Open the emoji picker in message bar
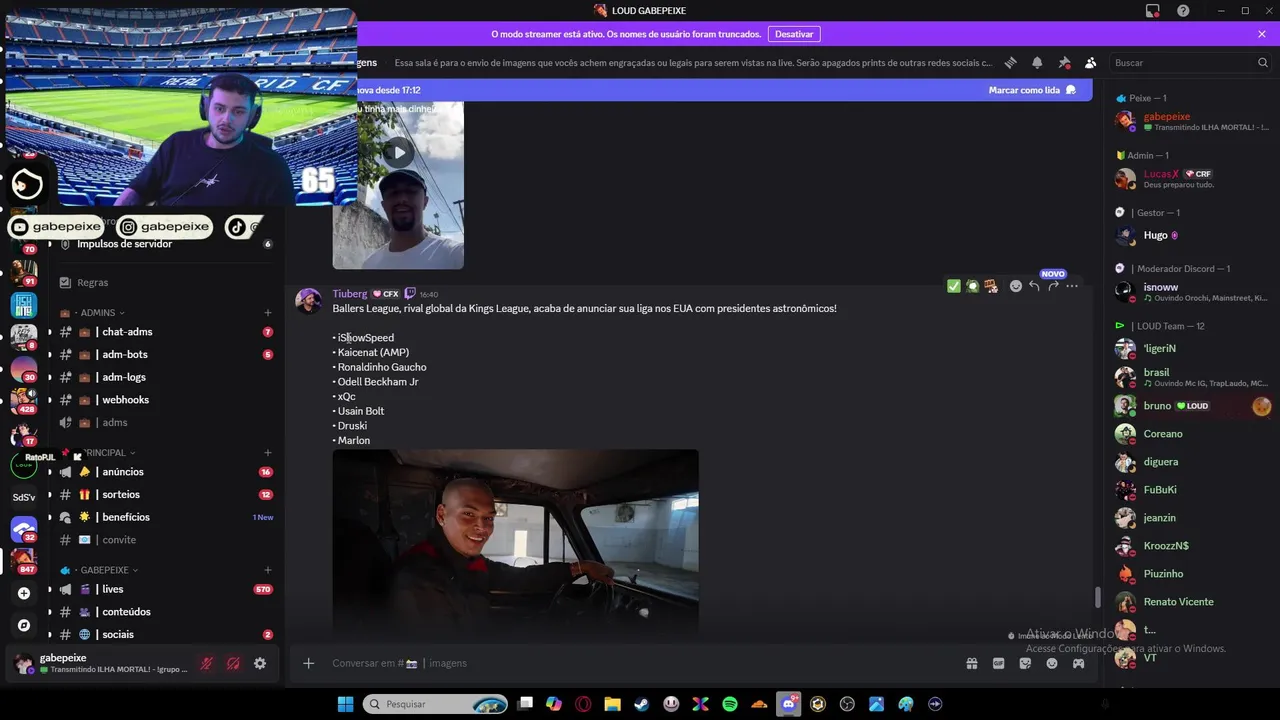The width and height of the screenshot is (1280, 720). pyautogui.click(x=1052, y=663)
